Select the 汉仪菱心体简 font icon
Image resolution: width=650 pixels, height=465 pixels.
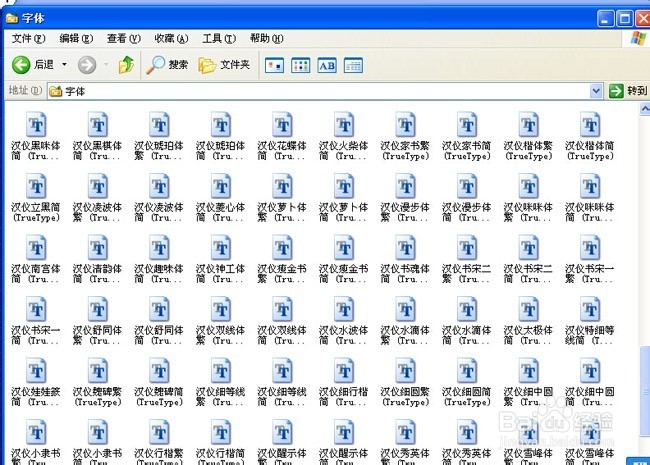[x=221, y=186]
